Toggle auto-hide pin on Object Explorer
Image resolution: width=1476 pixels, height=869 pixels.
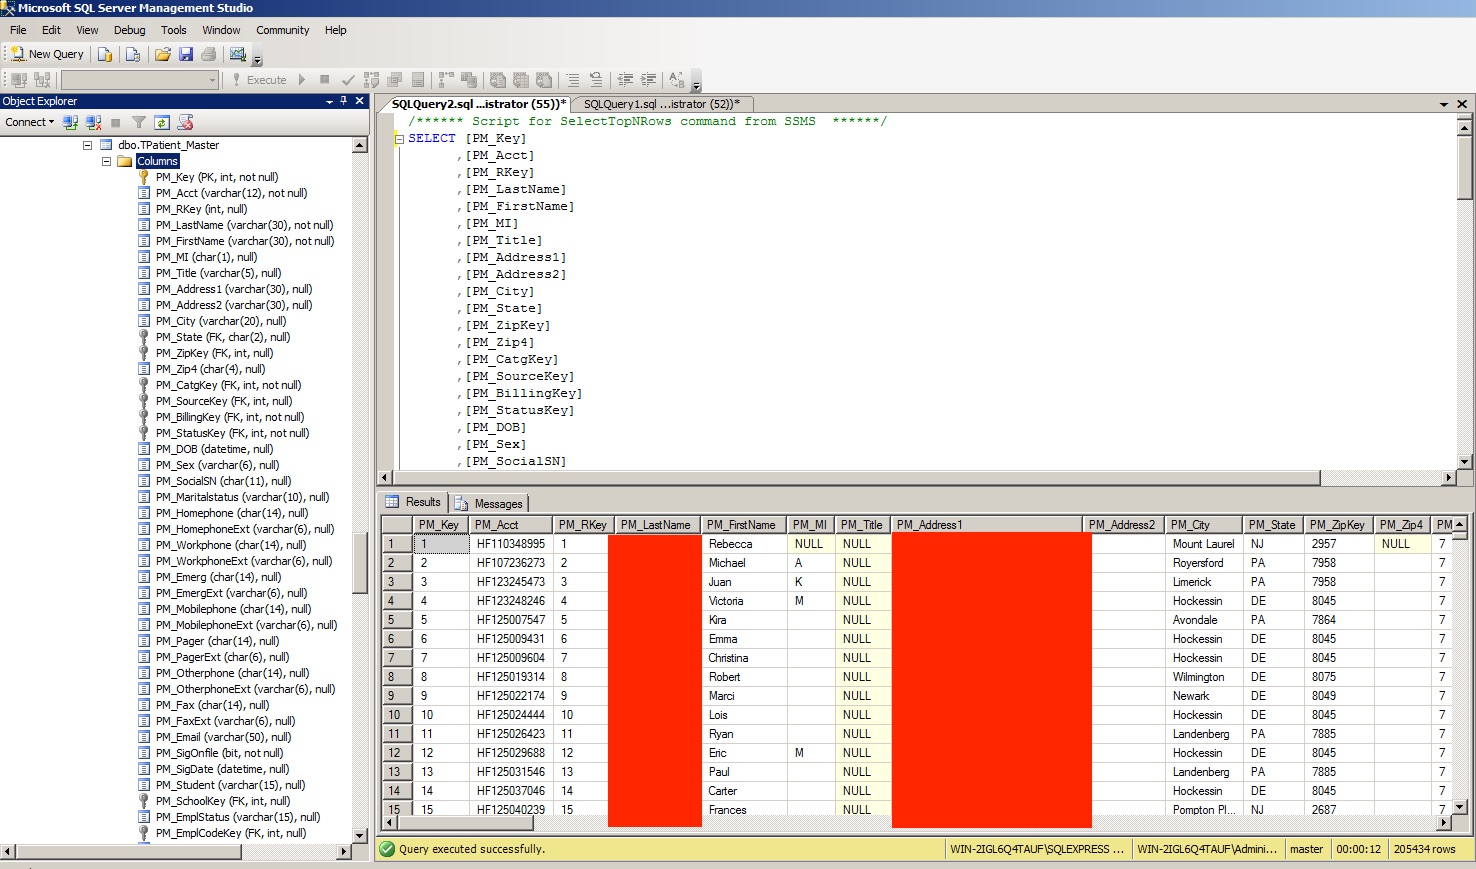(x=343, y=101)
